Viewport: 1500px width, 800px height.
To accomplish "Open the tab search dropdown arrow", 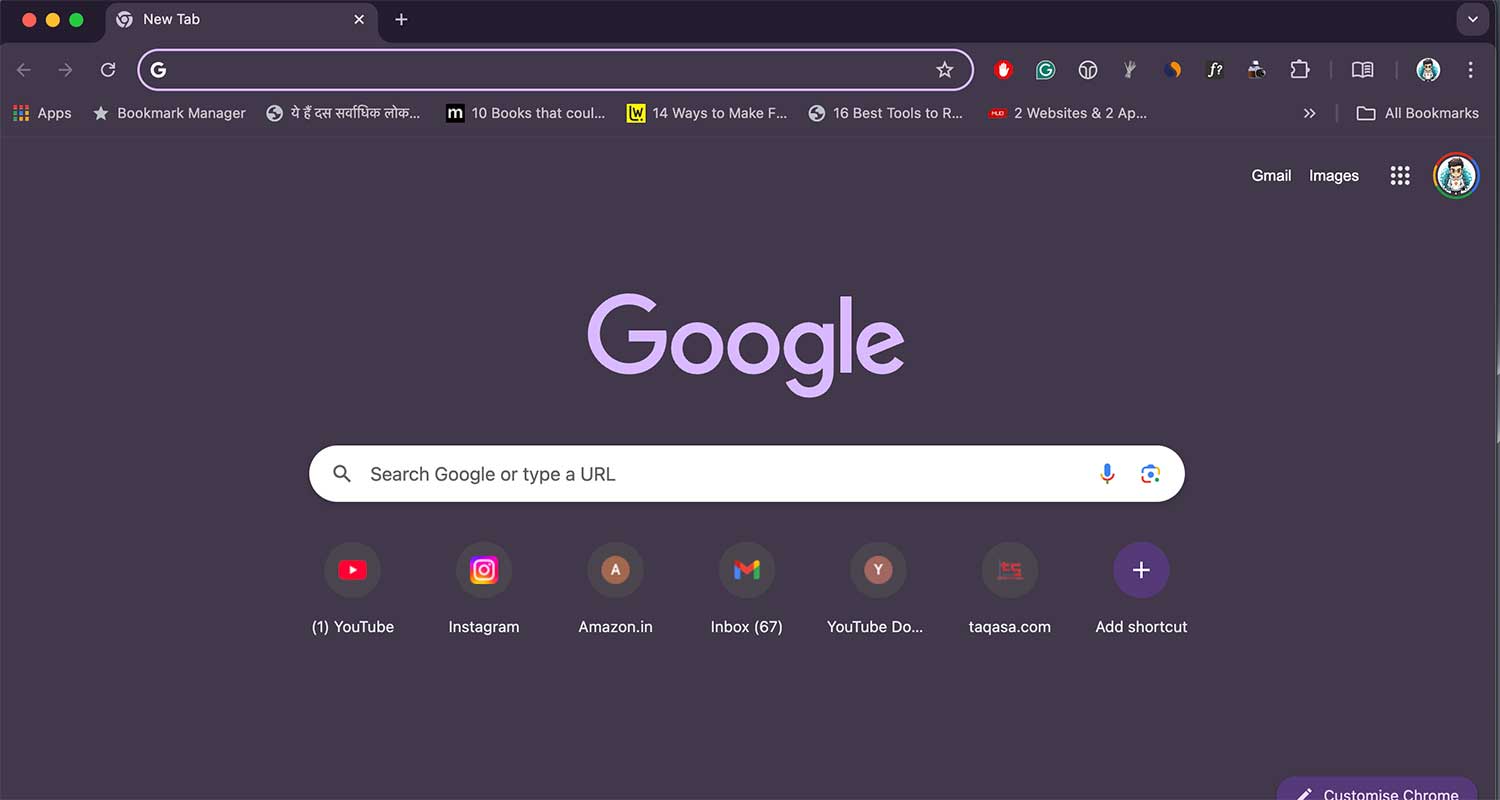I will tap(1472, 19).
